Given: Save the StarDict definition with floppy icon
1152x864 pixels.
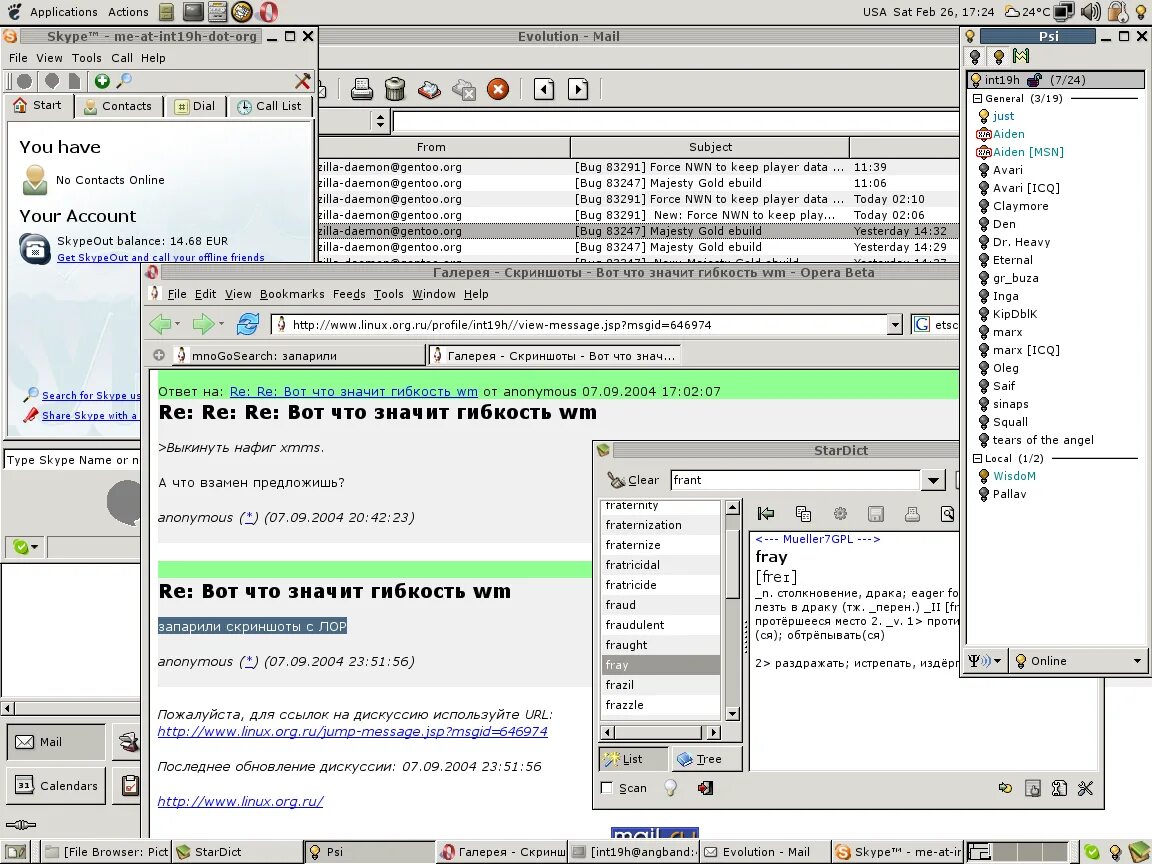Looking at the screenshot, I should point(876,514).
